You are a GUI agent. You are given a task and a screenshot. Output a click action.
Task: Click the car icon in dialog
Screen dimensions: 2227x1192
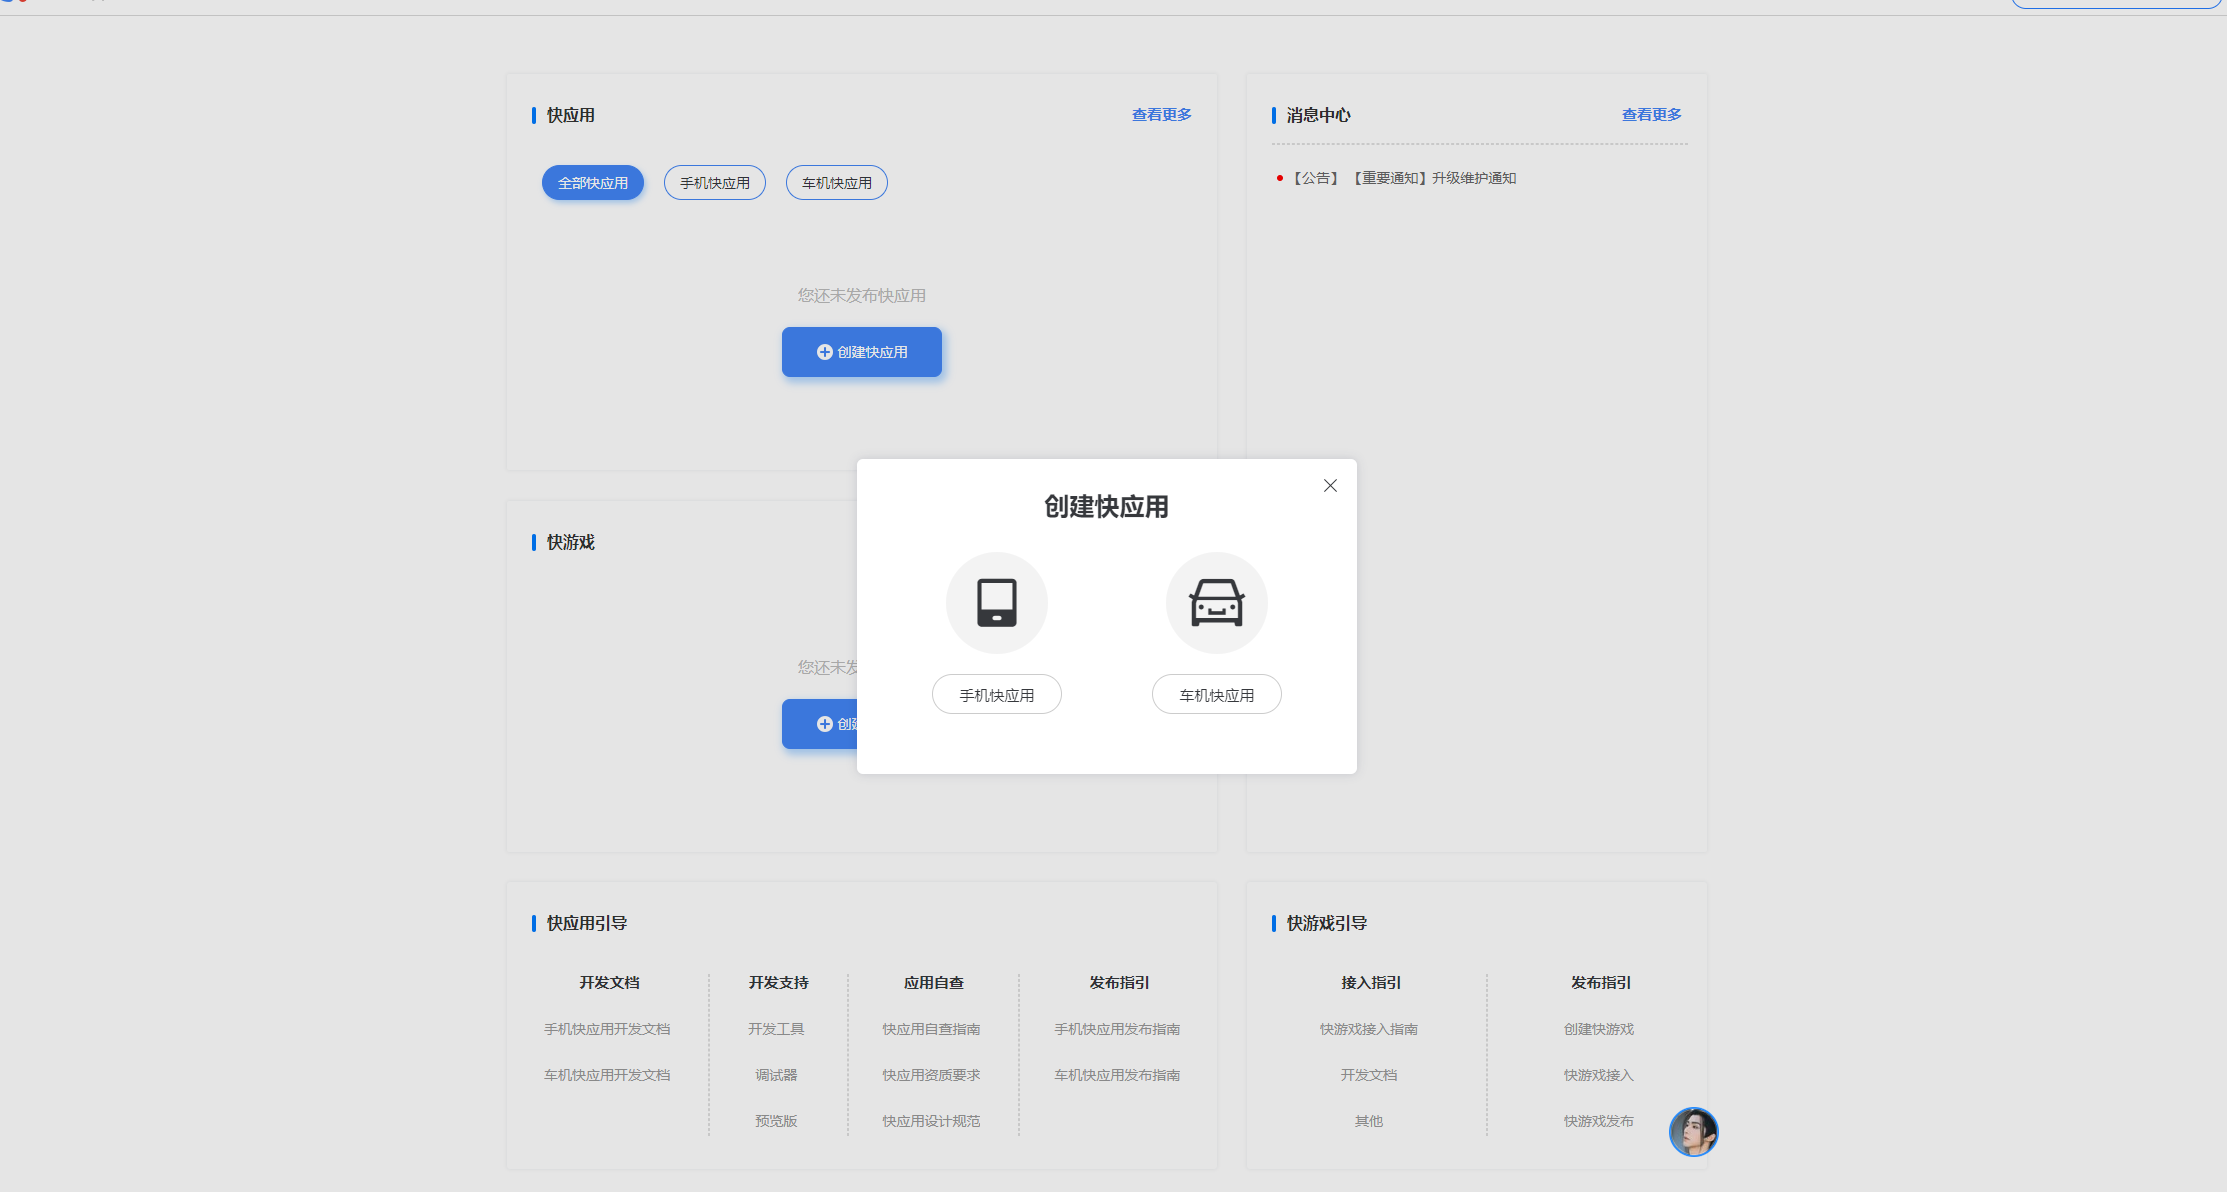coord(1216,603)
